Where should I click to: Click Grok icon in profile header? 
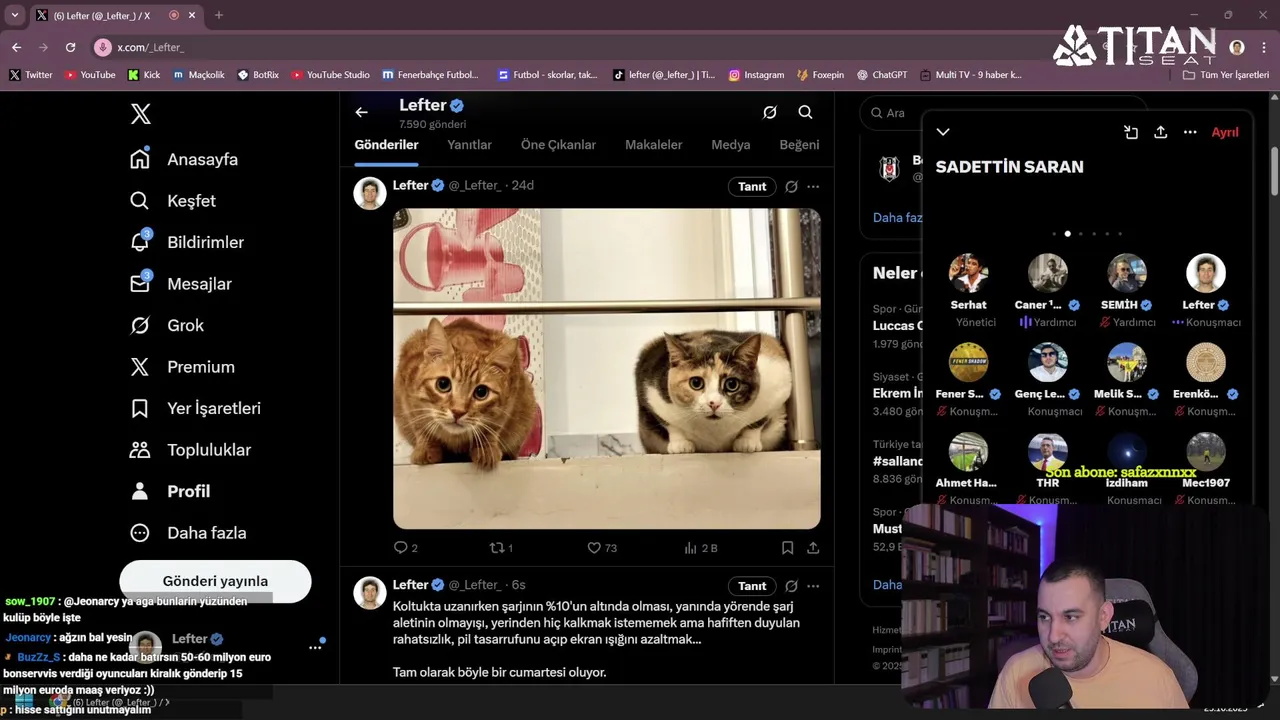pos(770,113)
